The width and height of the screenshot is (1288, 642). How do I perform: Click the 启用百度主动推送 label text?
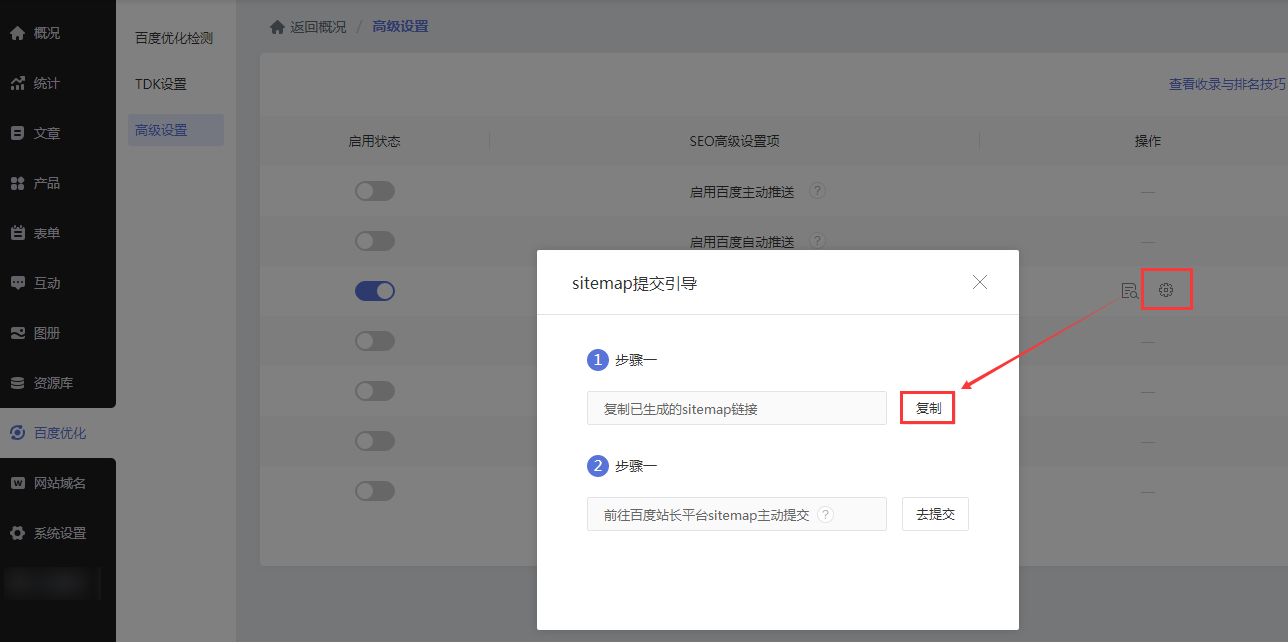click(742, 191)
